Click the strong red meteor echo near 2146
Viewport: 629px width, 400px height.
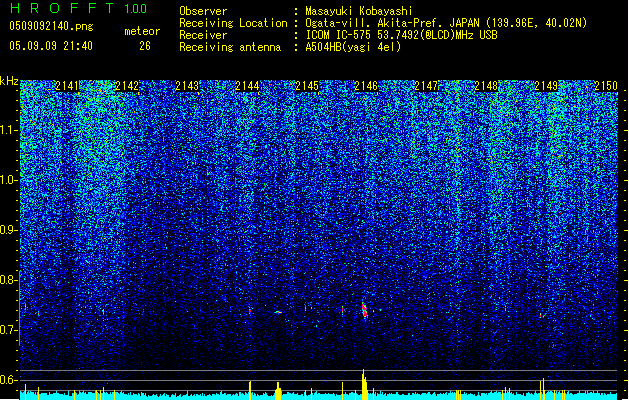(x=364, y=310)
